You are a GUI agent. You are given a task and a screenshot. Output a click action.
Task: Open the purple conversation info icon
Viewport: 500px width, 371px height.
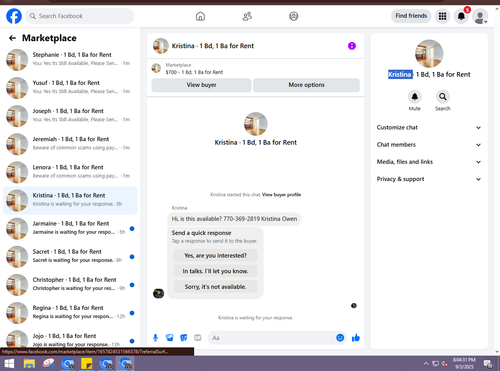pos(352,46)
